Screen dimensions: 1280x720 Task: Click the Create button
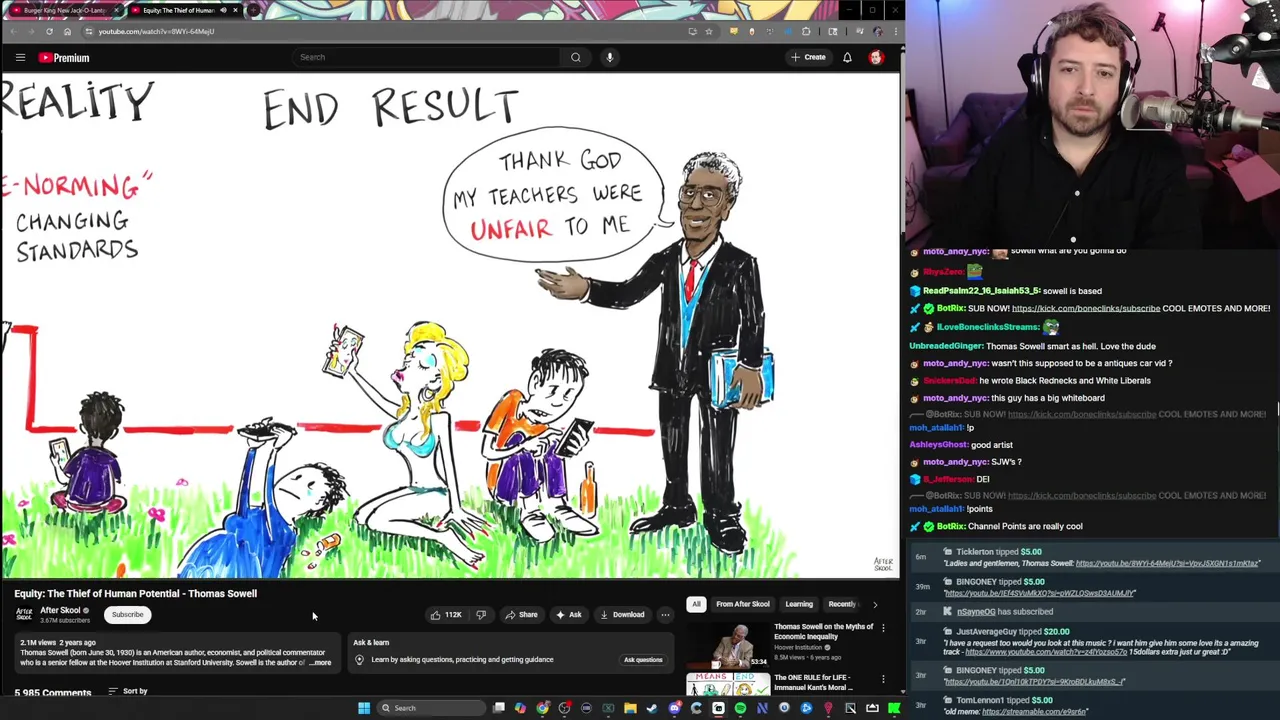[808, 57]
